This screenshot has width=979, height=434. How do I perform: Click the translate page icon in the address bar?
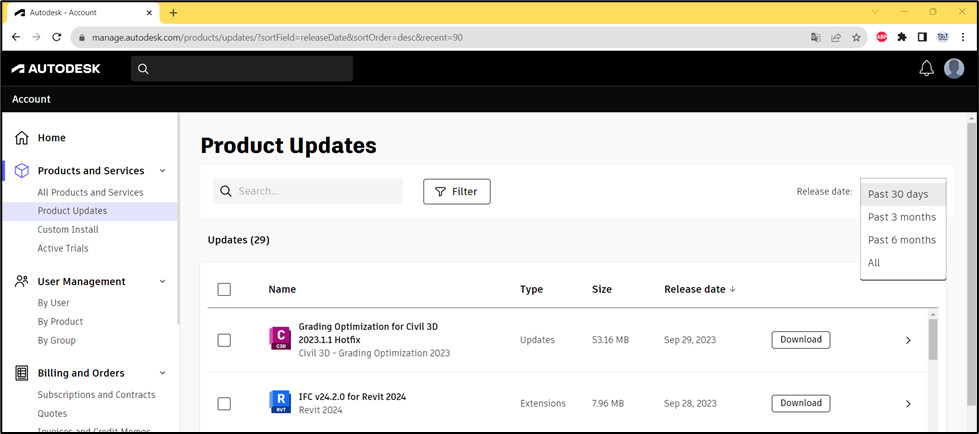click(815, 37)
